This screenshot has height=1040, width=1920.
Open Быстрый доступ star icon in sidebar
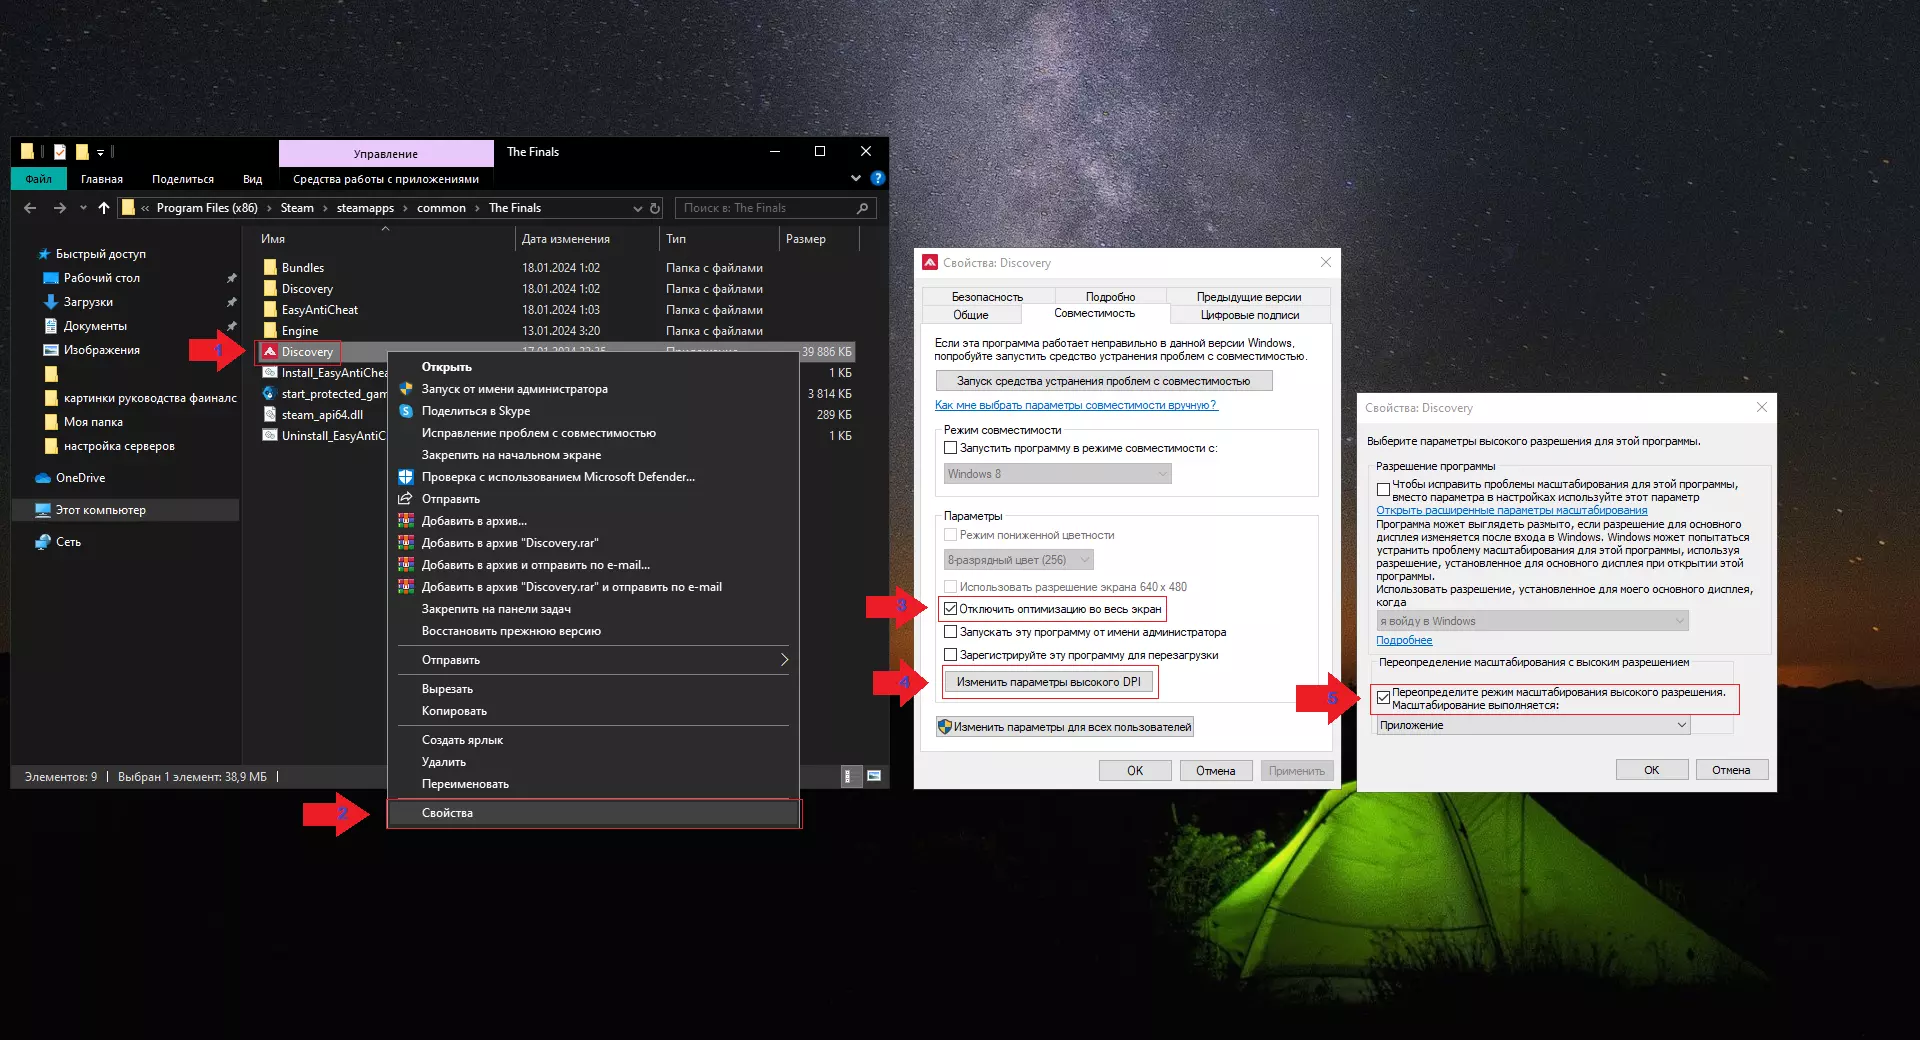44,254
